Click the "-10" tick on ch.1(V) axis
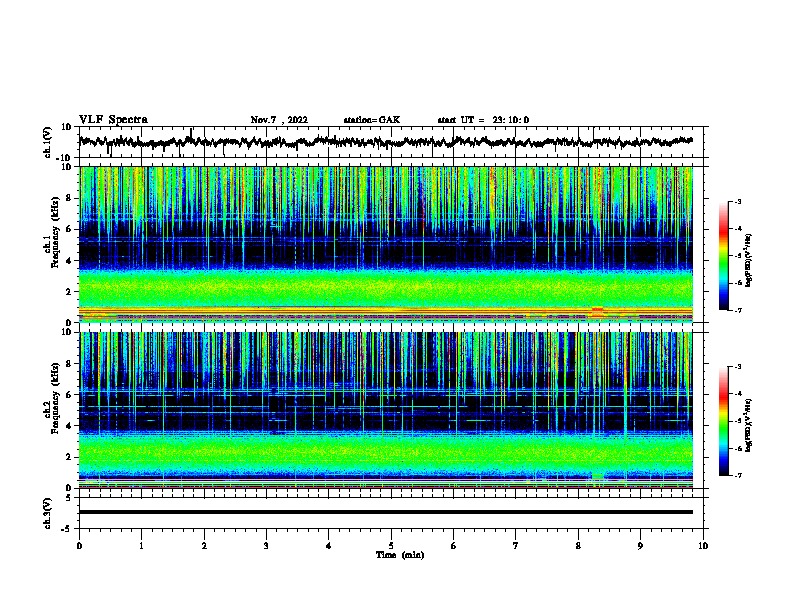This screenshot has width=792, height=612. [65, 158]
